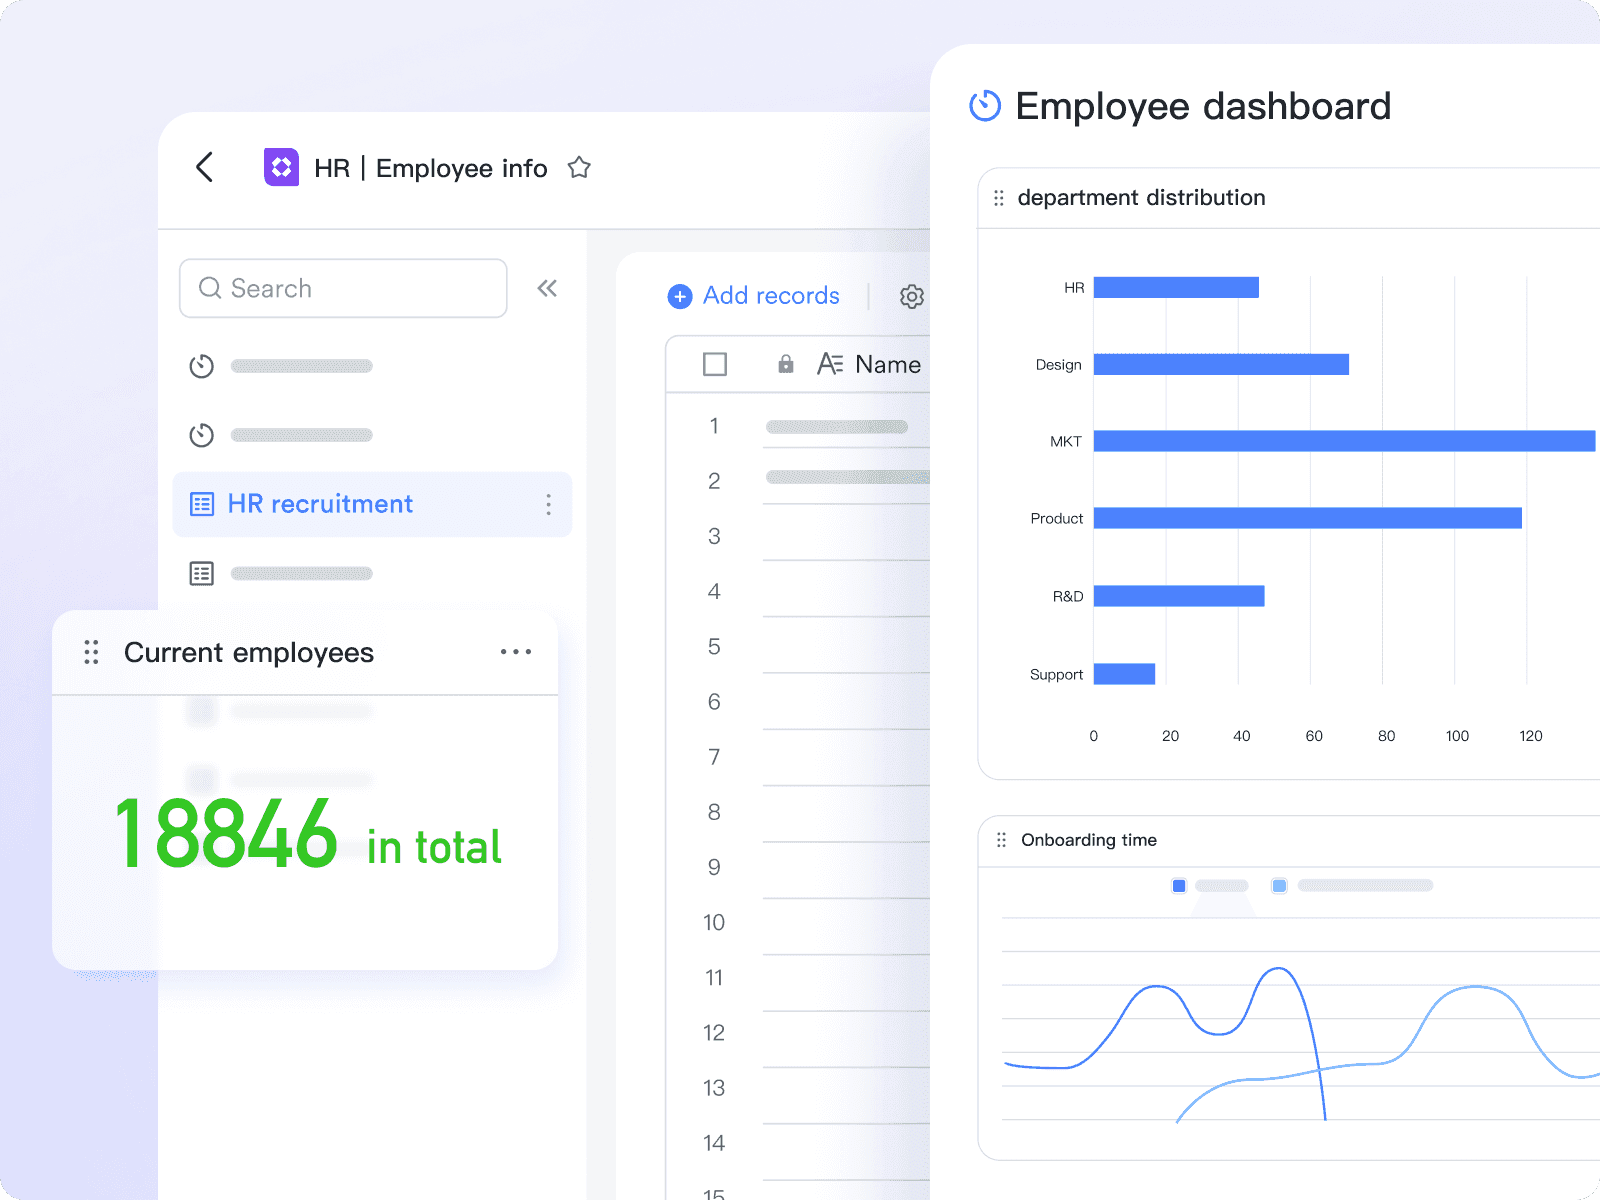Open the HR recruitment three-dot menu
Viewport: 1600px width, 1200px height.
[549, 505]
